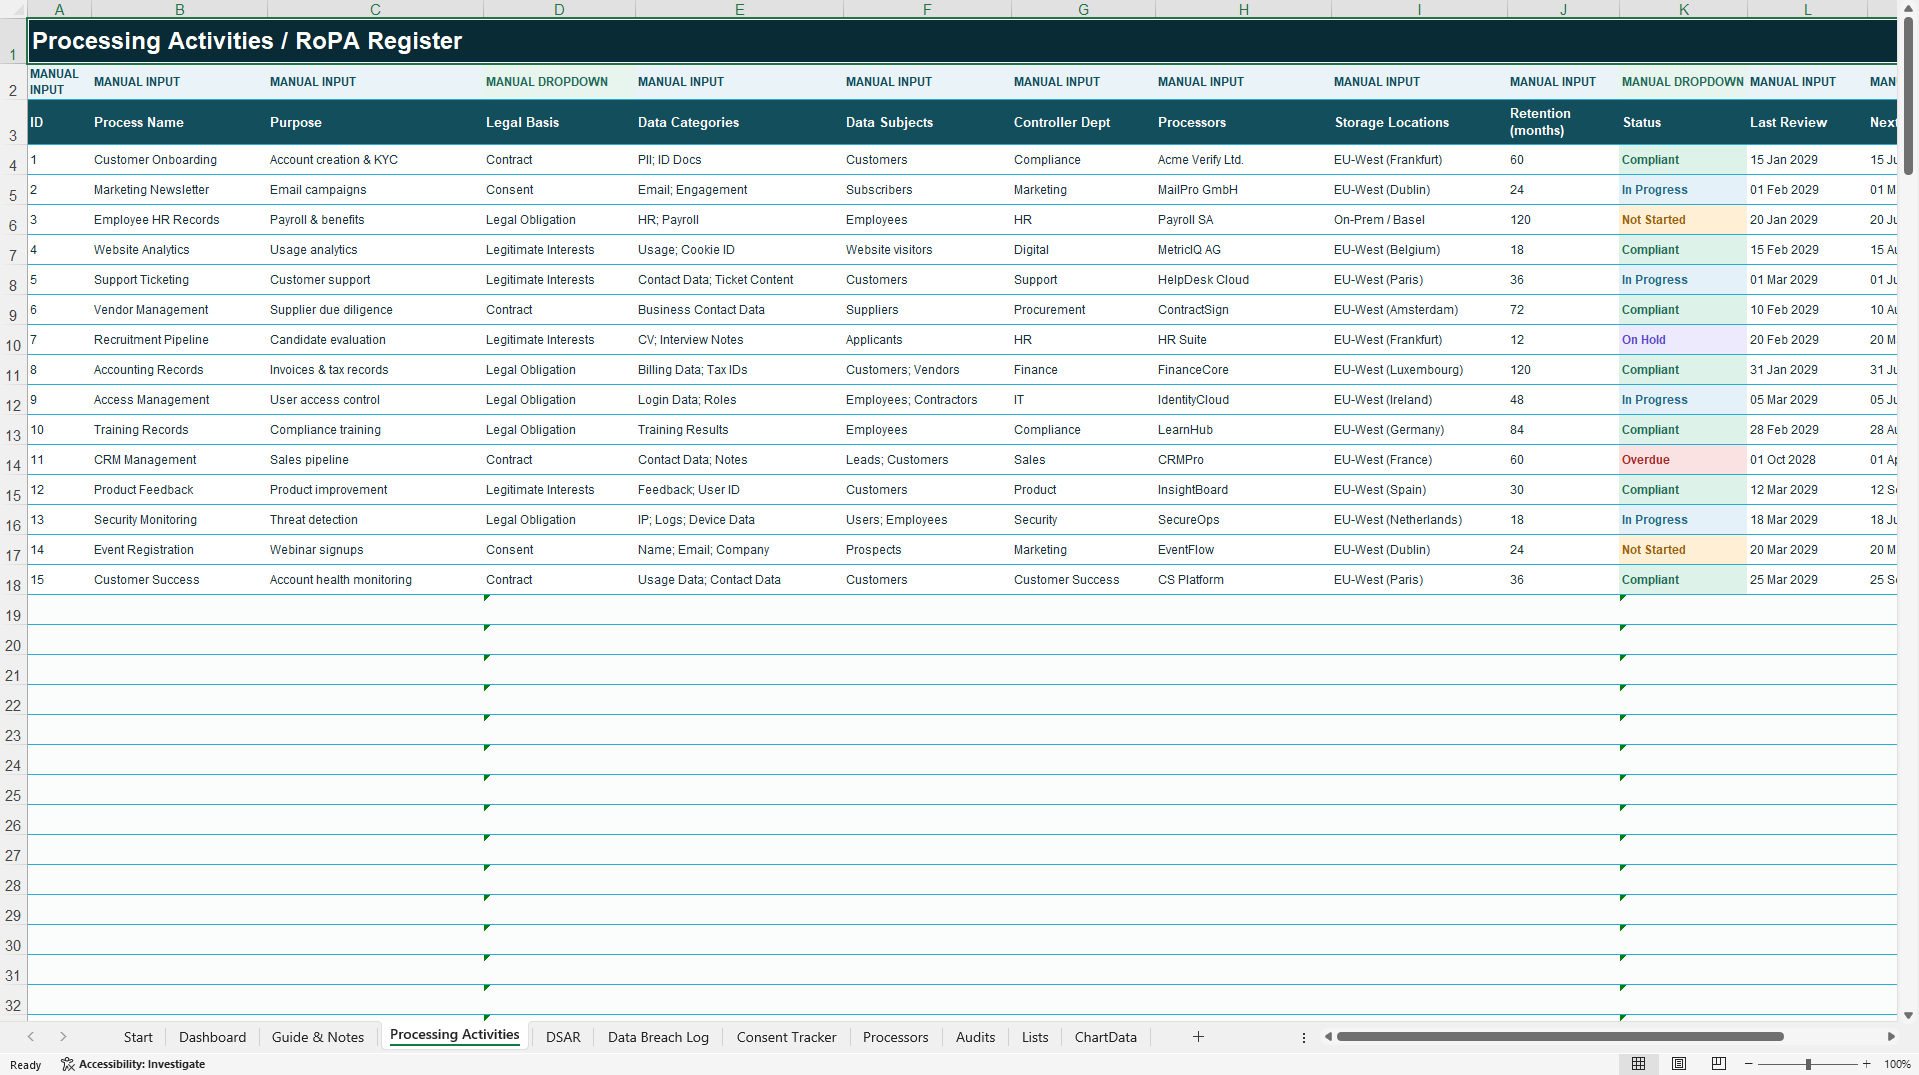
Task: Select Not Started status for Event Registration
Action: click(x=1683, y=550)
